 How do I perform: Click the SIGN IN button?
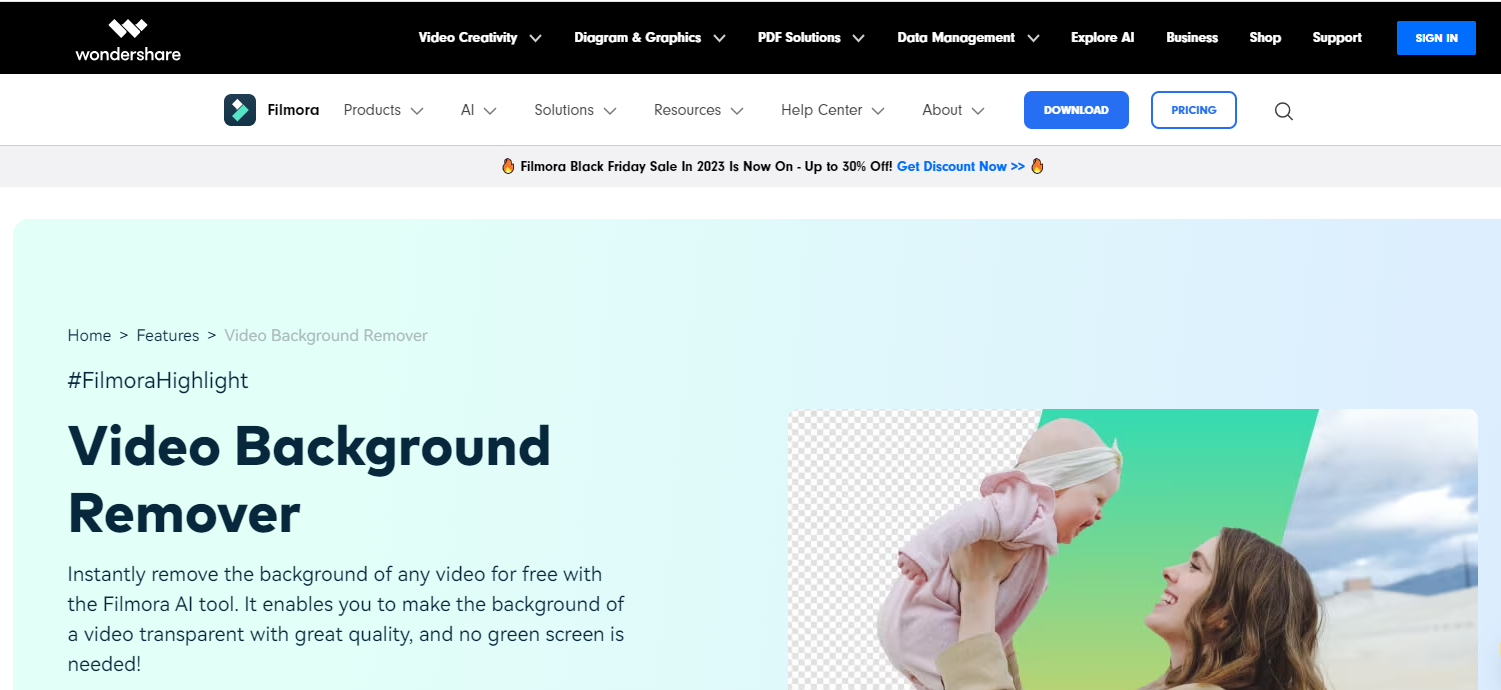click(x=1436, y=38)
